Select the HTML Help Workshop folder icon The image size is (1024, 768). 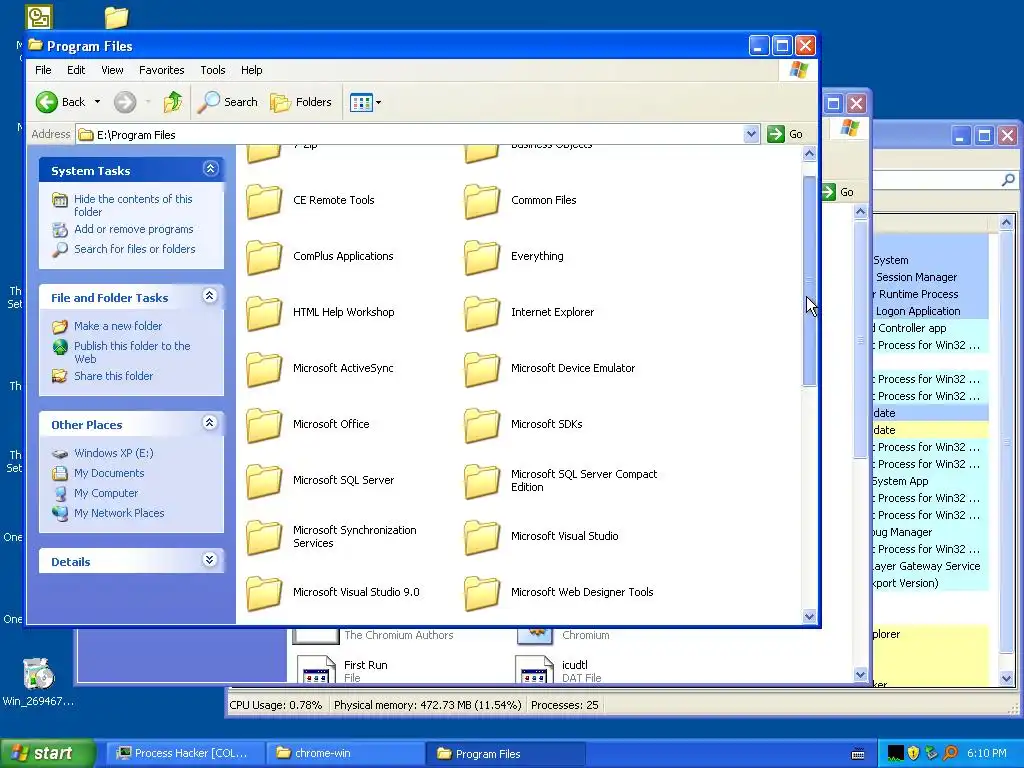tap(264, 313)
